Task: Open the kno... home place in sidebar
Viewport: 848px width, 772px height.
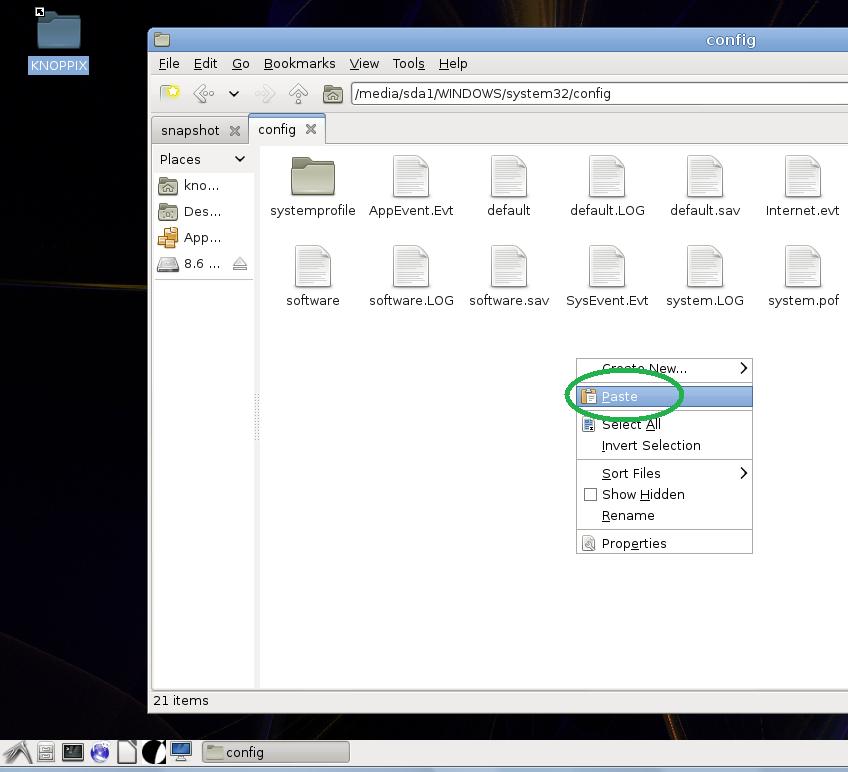Action: tap(189, 186)
